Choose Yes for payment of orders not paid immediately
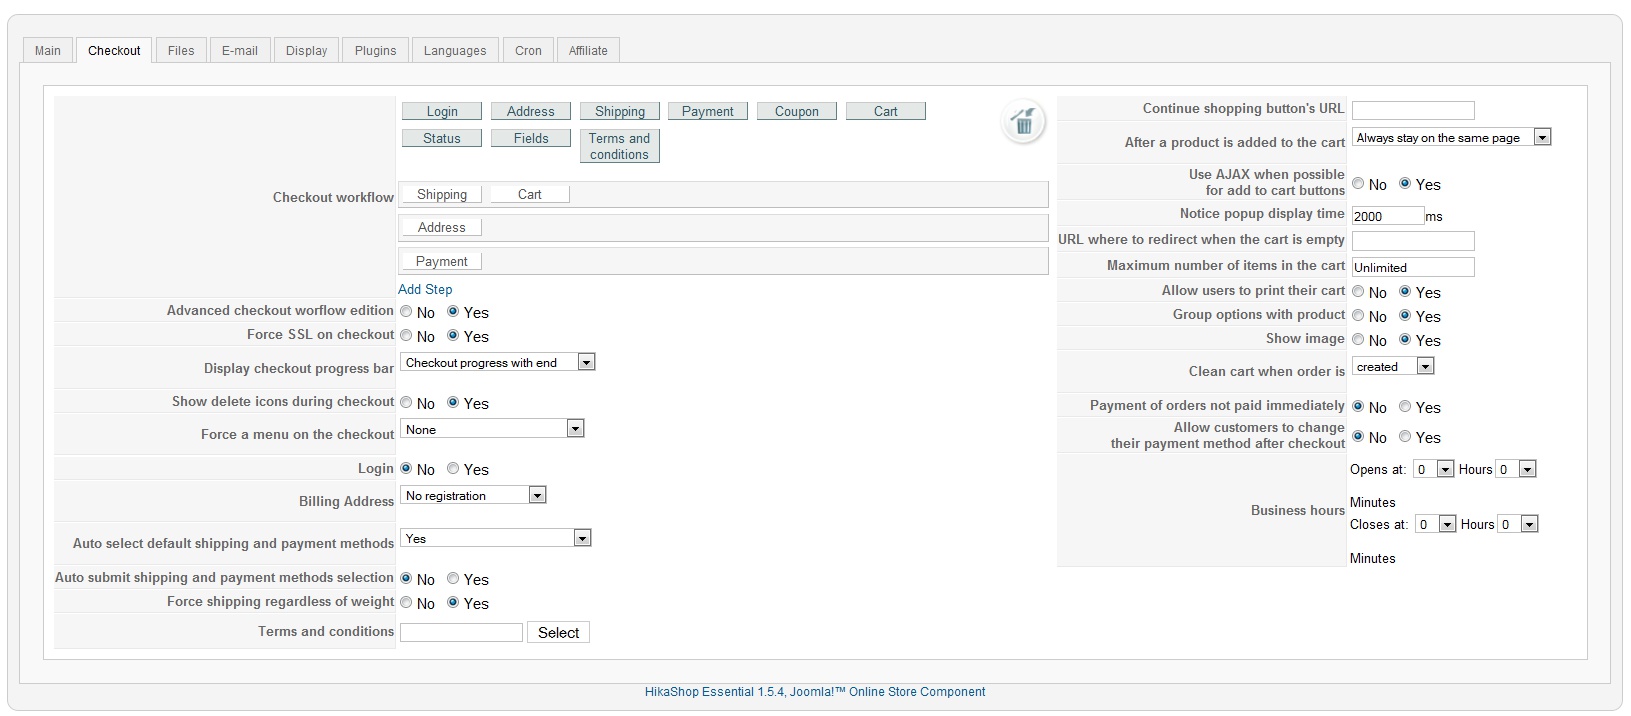The image size is (1631, 716). 1405,407
